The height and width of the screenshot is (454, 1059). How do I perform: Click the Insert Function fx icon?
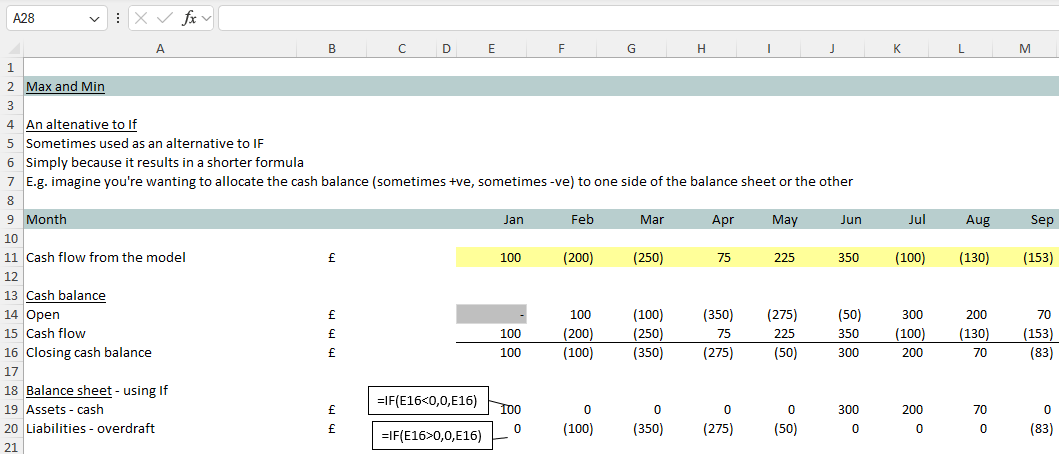pos(189,19)
